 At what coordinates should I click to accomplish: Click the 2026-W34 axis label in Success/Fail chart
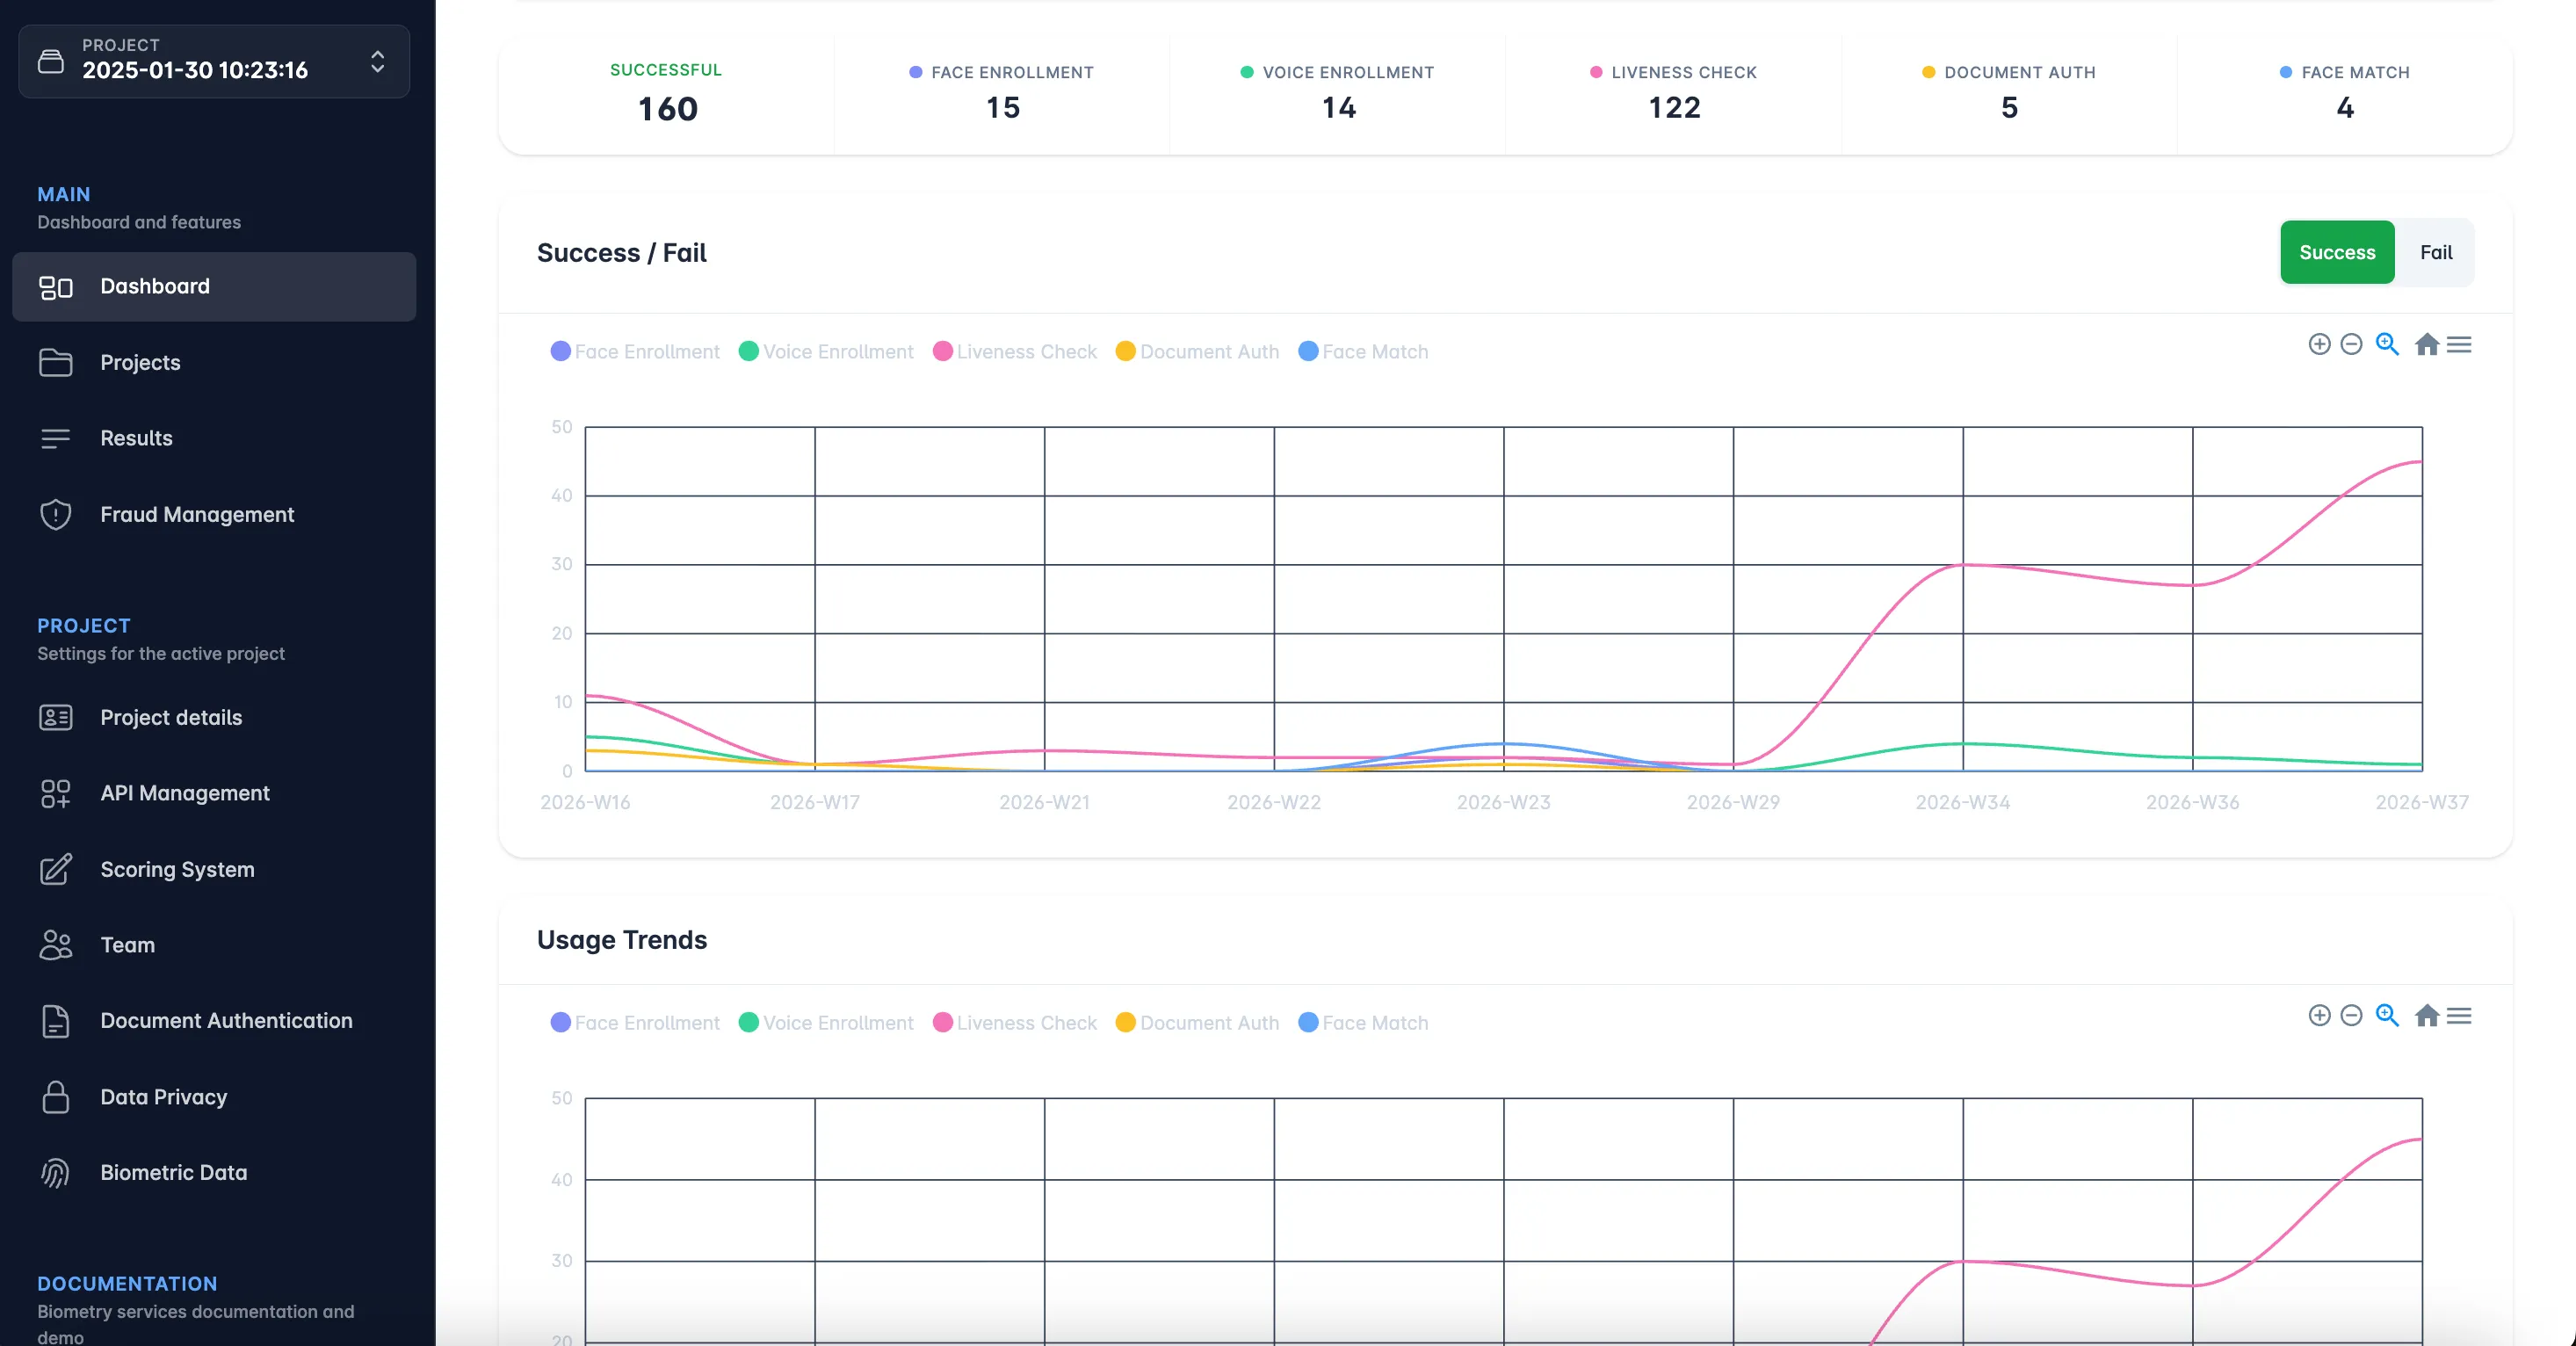pyautogui.click(x=1962, y=803)
